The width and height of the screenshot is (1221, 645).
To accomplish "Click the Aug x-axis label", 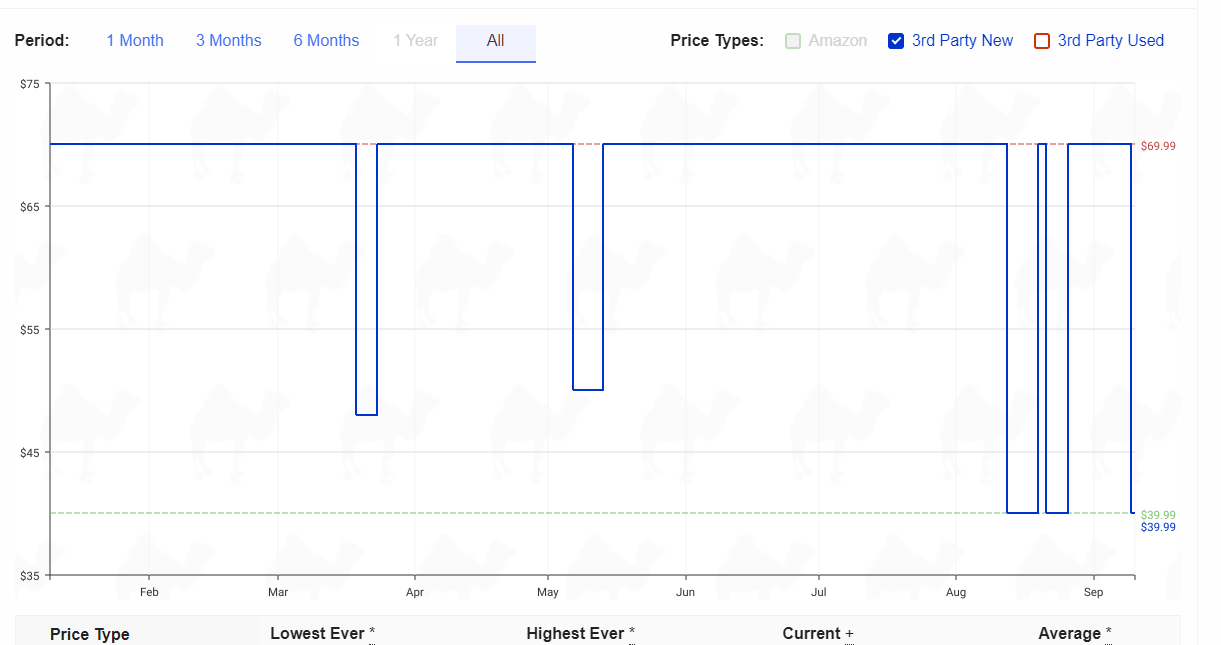I will pos(956,592).
